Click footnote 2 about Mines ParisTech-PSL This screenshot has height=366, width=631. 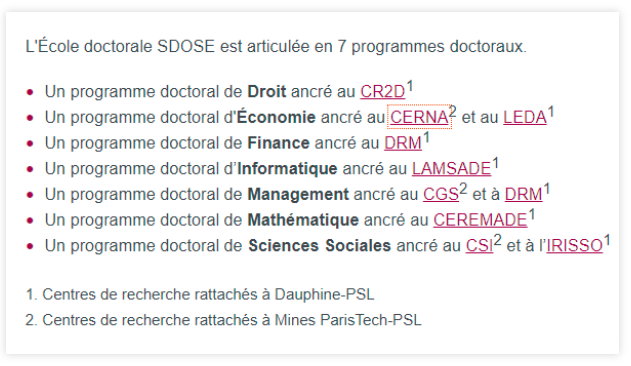pos(223,321)
